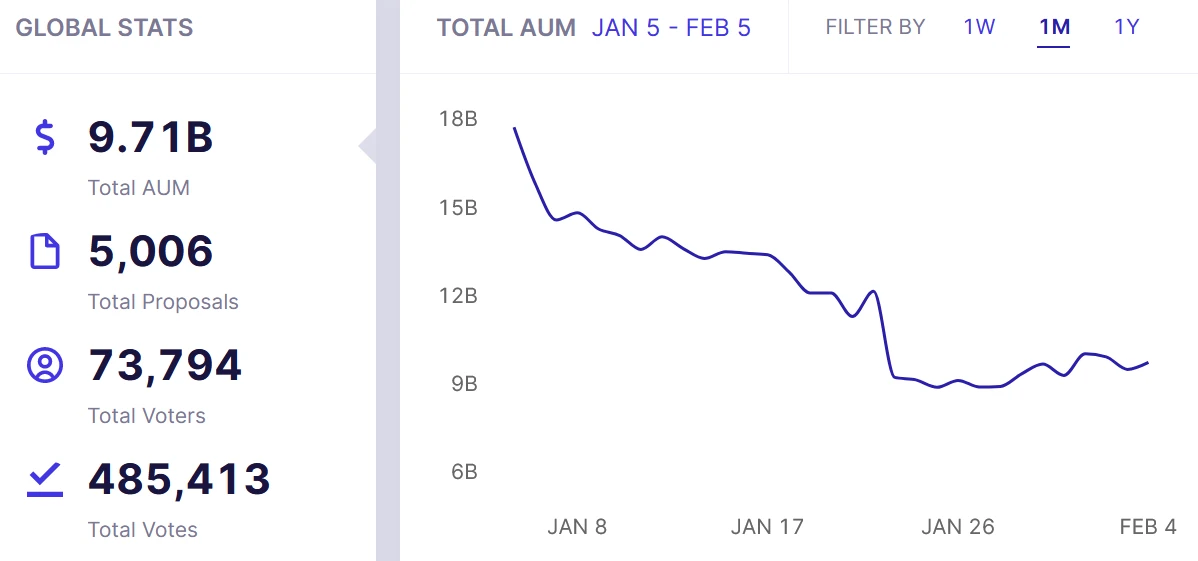
Task: Switch chart range to 1Y
Action: tap(1126, 28)
